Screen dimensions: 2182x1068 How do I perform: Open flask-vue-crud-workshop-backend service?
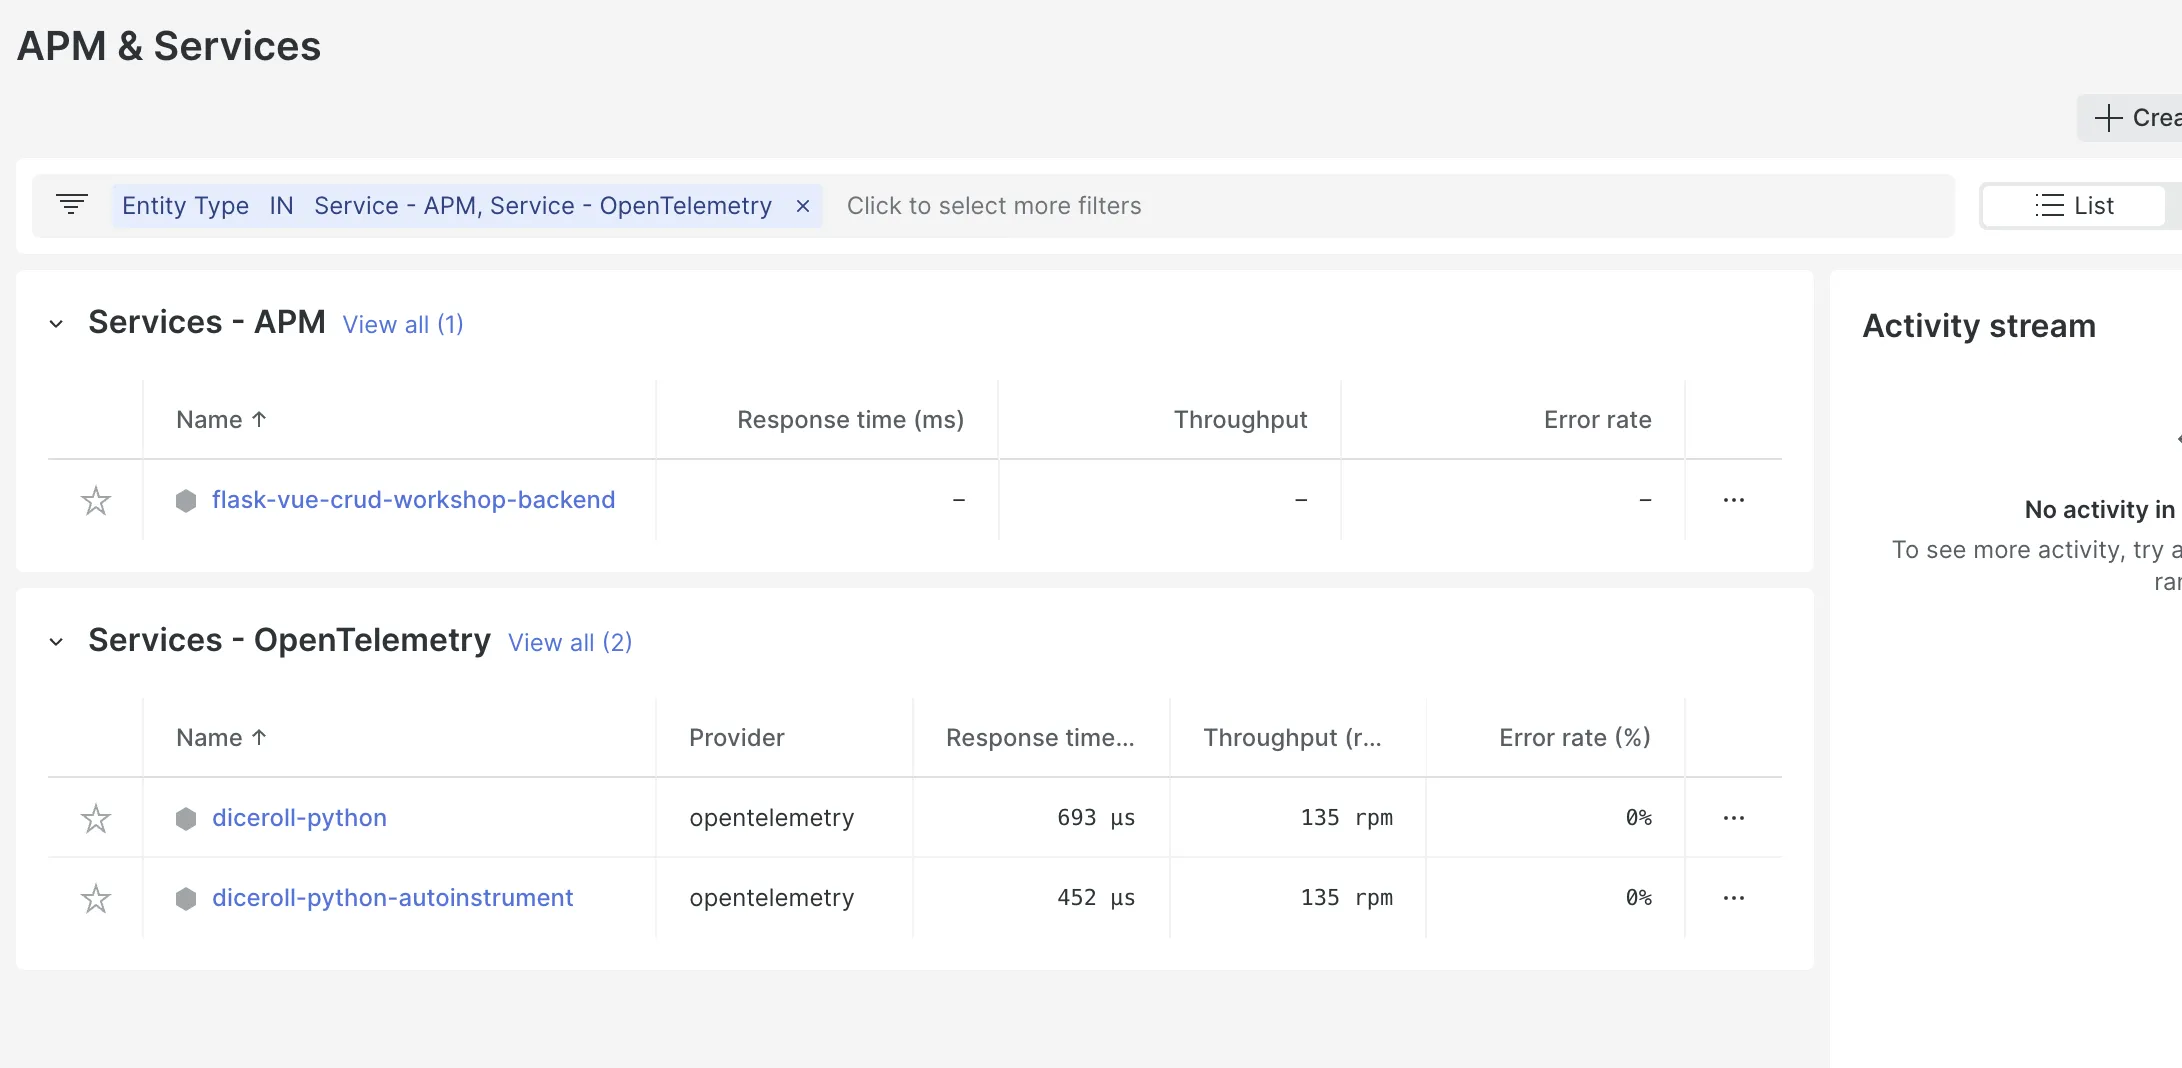413,499
